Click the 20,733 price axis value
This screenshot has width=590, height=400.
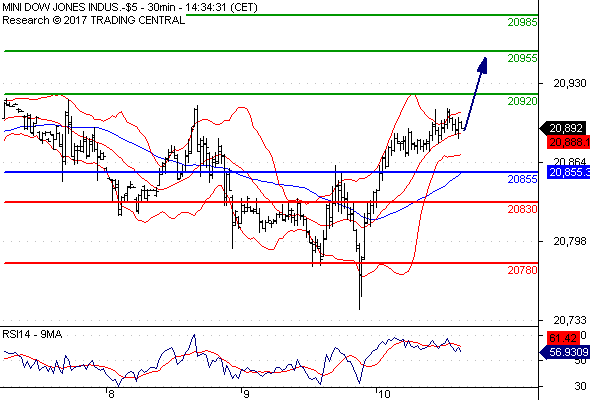[570, 320]
